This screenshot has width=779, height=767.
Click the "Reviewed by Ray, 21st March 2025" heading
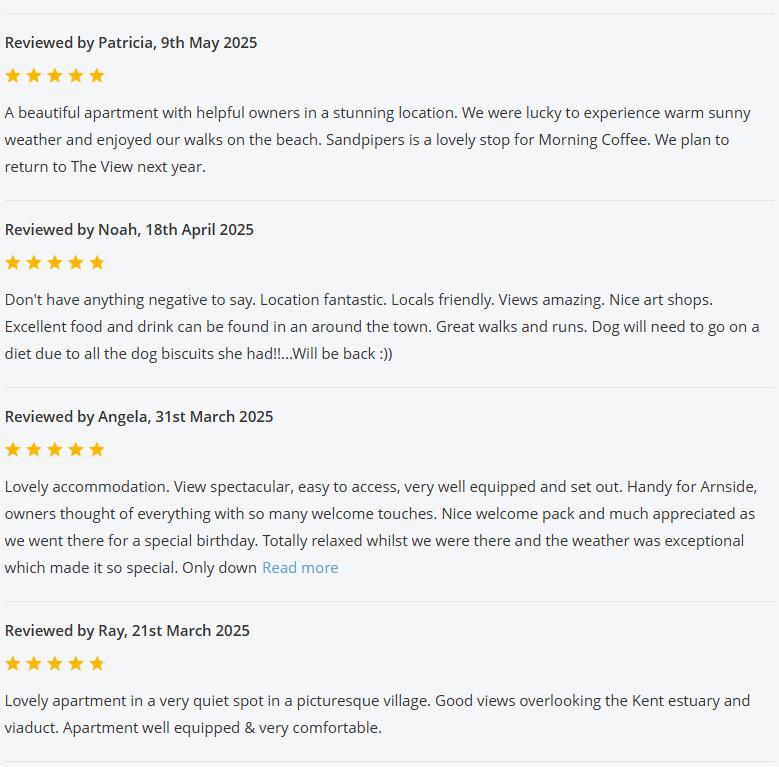point(127,631)
